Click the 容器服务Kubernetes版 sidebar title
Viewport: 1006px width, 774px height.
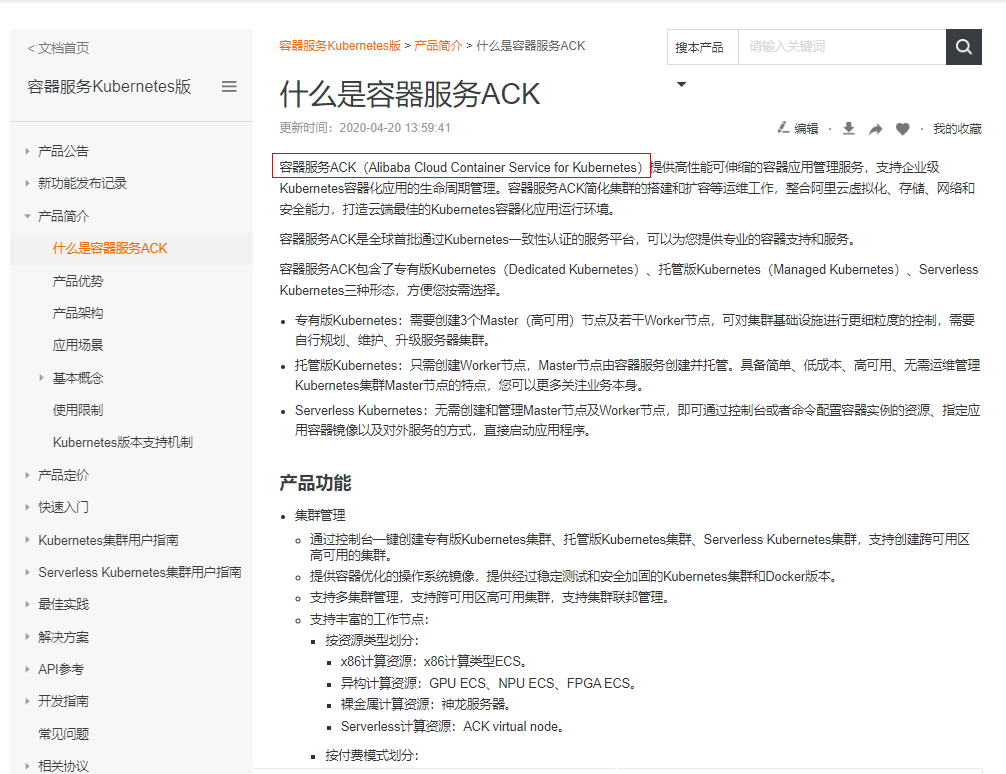pyautogui.click(x=109, y=87)
